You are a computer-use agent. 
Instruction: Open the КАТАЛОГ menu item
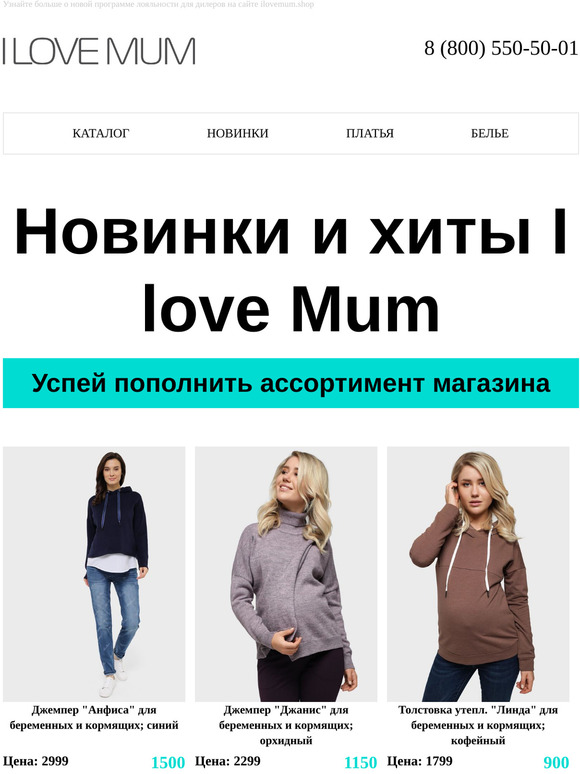101,133
